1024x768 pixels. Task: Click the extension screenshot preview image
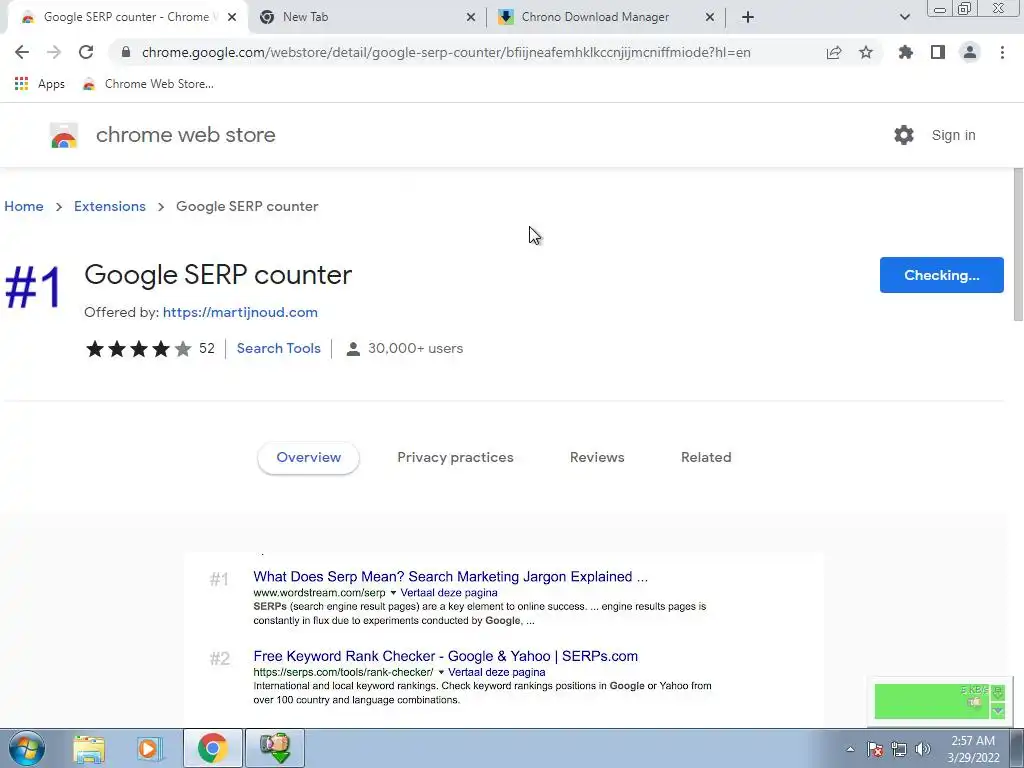(504, 640)
